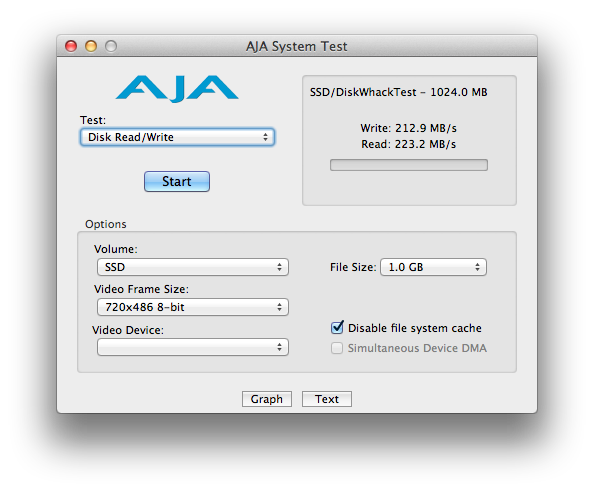Click the Write: 212.9 MB/s result
This screenshot has height=492, width=594.
[x=409, y=128]
